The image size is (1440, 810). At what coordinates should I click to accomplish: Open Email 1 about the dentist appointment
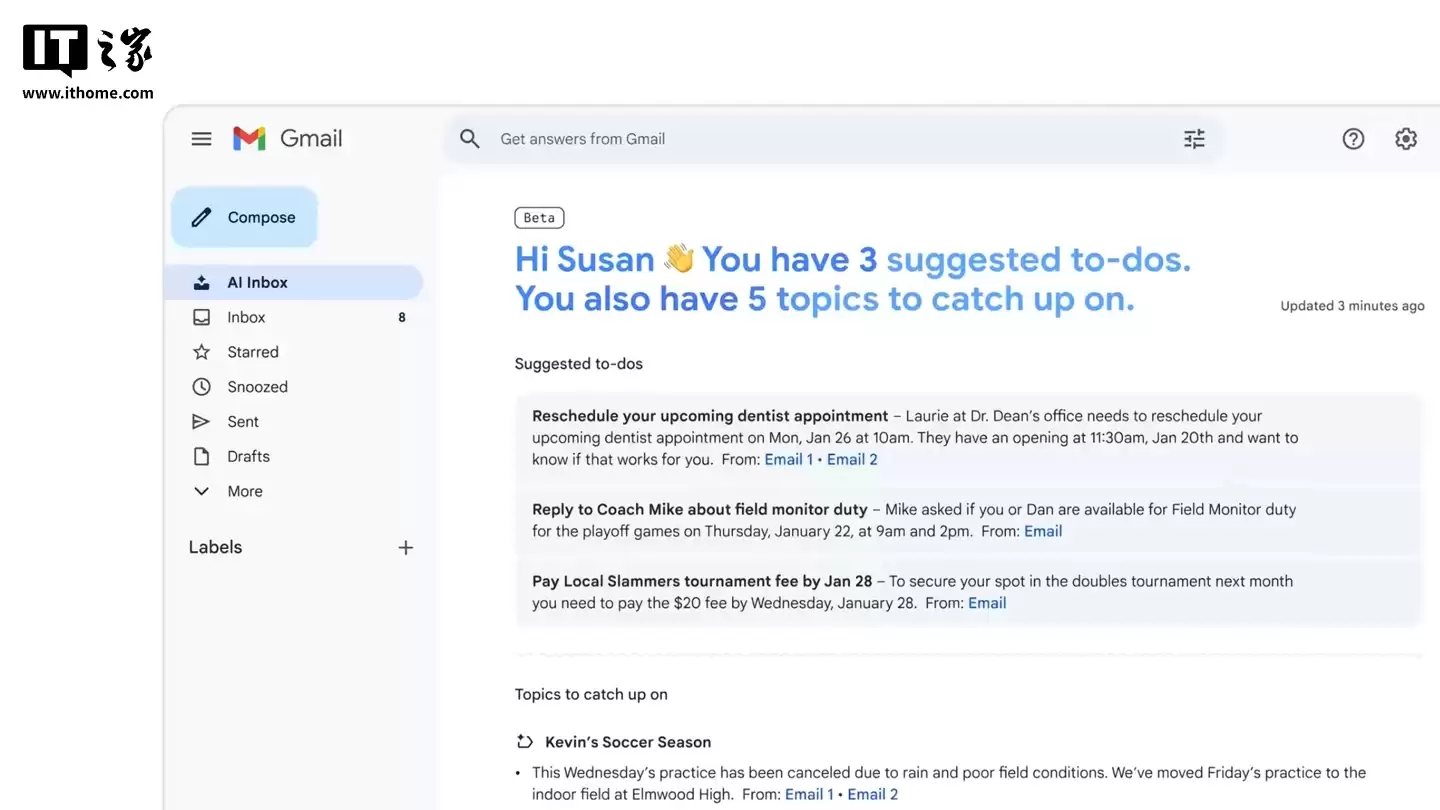[x=789, y=459]
